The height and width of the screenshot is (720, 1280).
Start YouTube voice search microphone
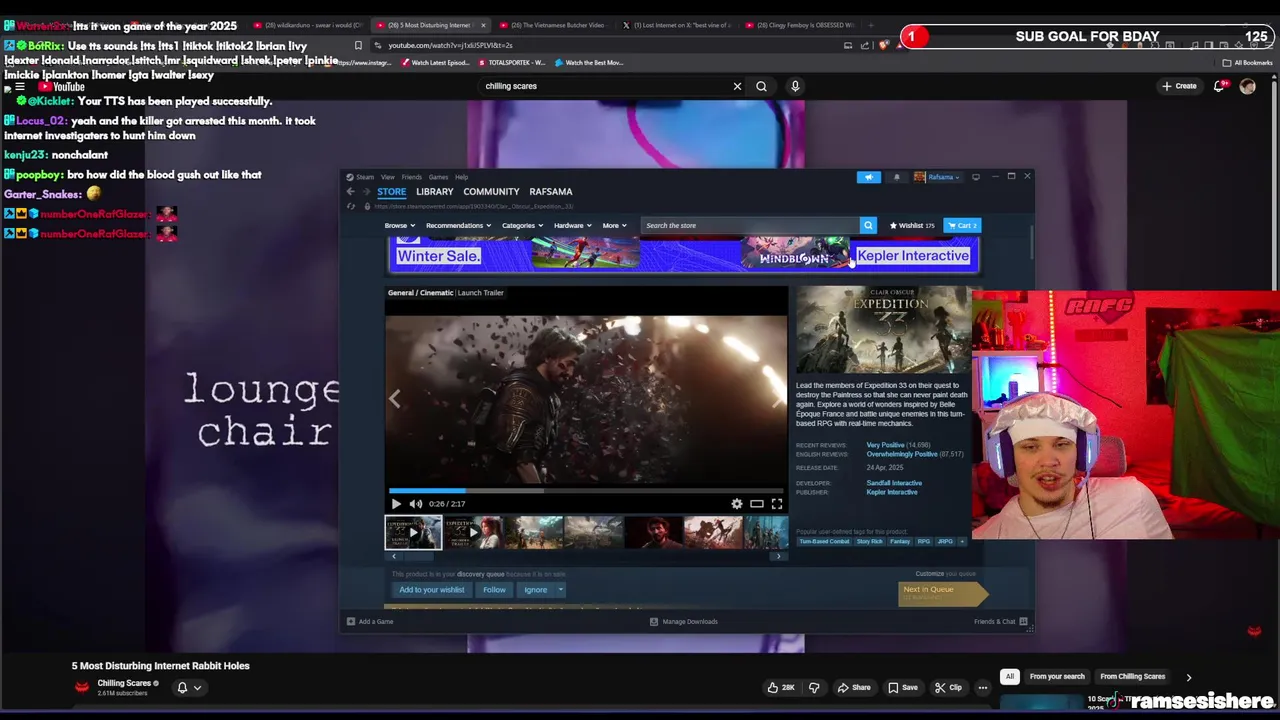(x=795, y=86)
